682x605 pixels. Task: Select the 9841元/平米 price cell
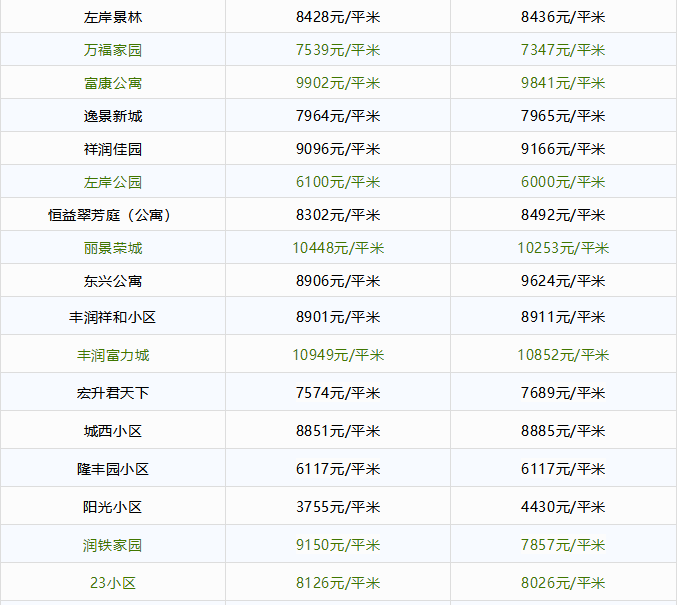(x=563, y=83)
